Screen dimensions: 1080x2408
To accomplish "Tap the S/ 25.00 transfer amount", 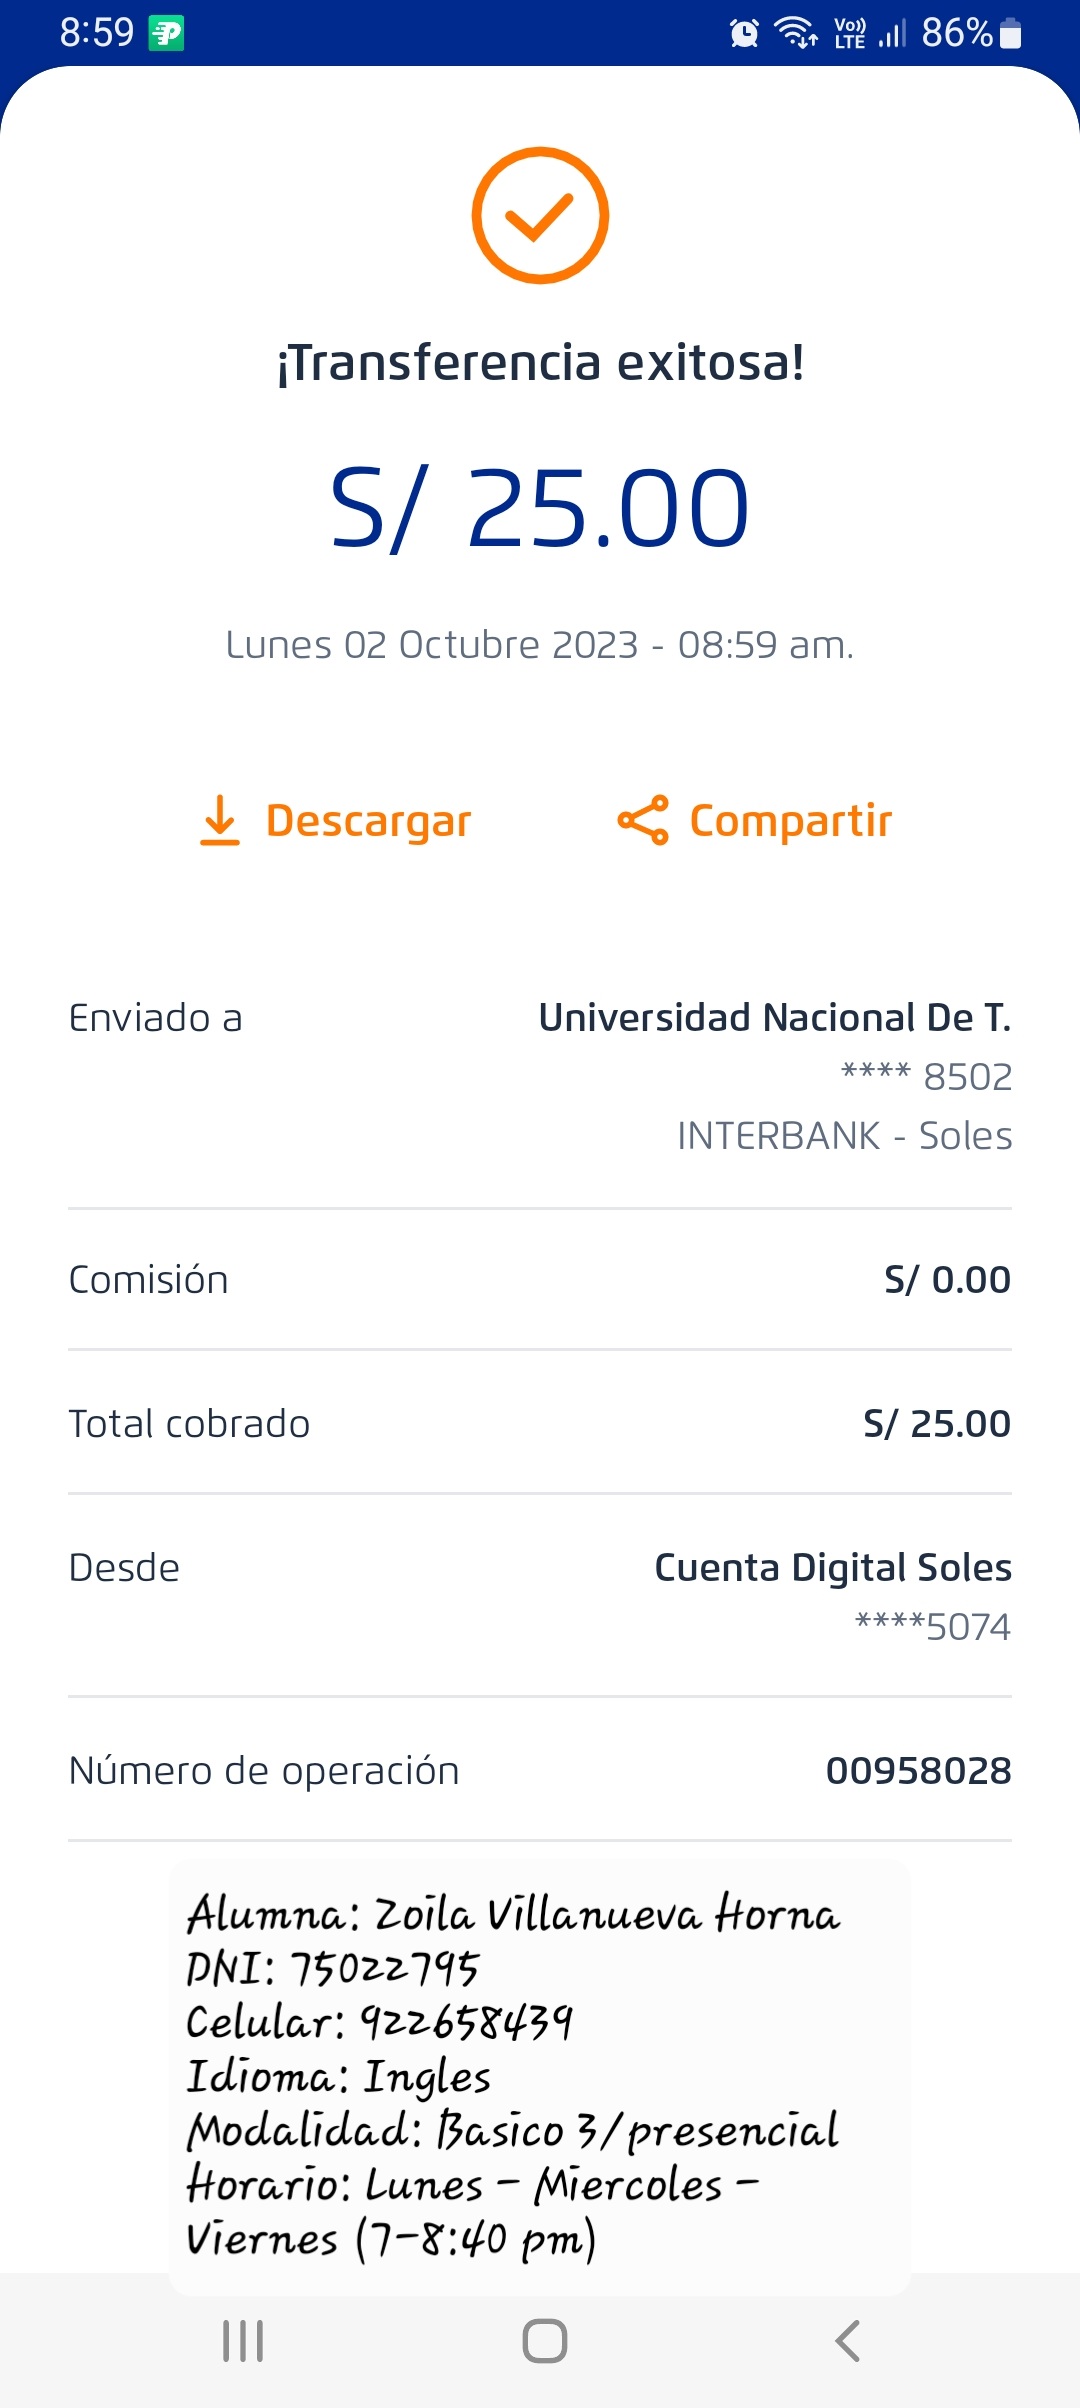I will [x=540, y=508].
